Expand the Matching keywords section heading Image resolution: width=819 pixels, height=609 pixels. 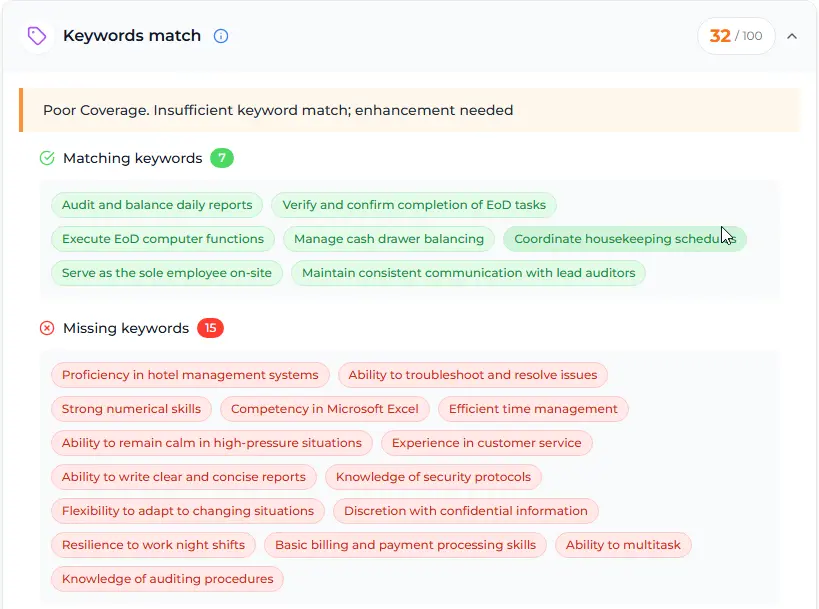133,158
